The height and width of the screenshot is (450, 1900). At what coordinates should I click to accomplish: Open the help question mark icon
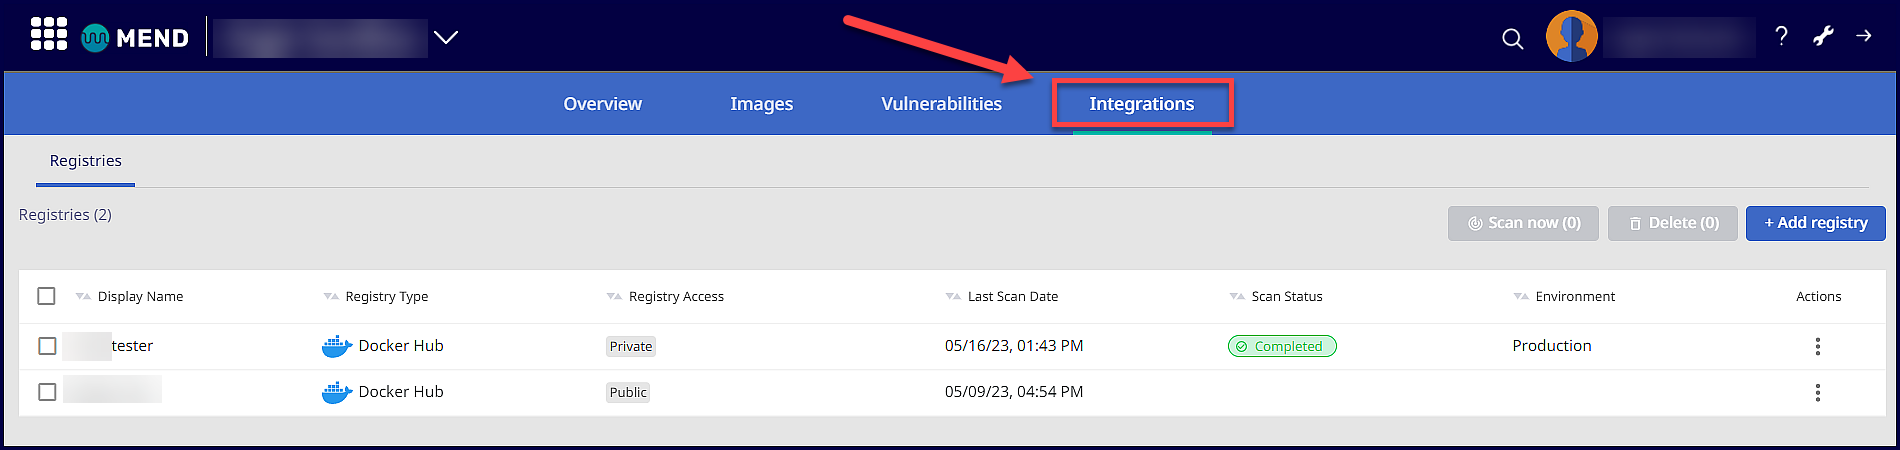(1781, 37)
